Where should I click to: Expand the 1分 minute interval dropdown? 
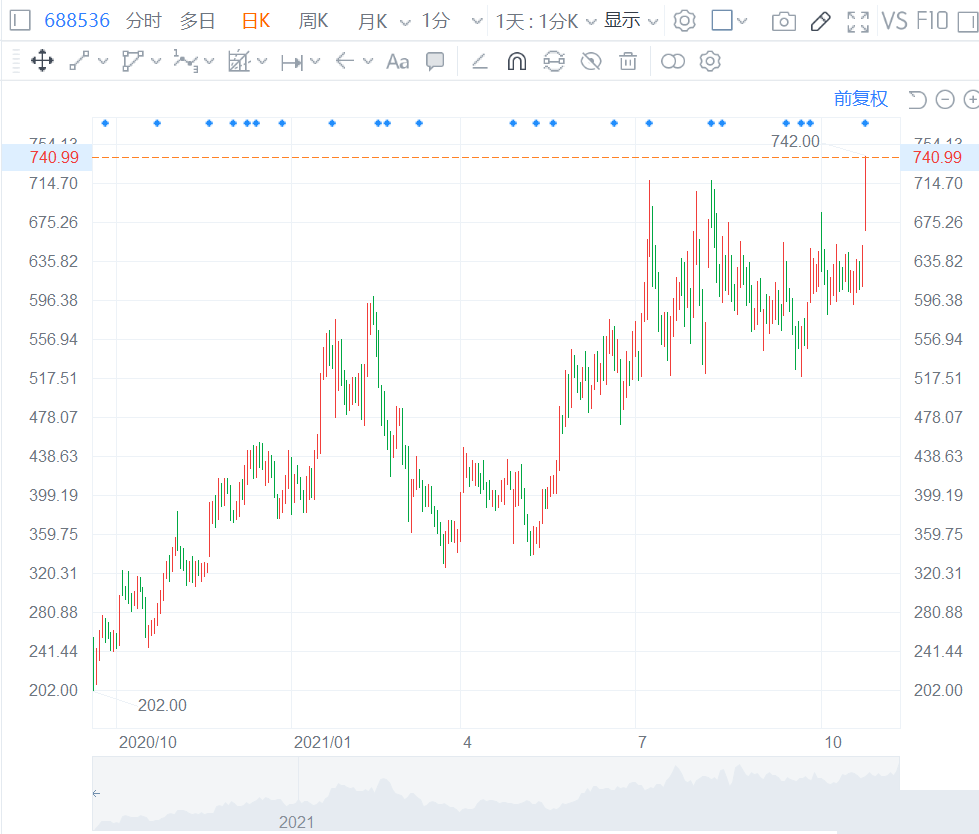(x=445, y=21)
